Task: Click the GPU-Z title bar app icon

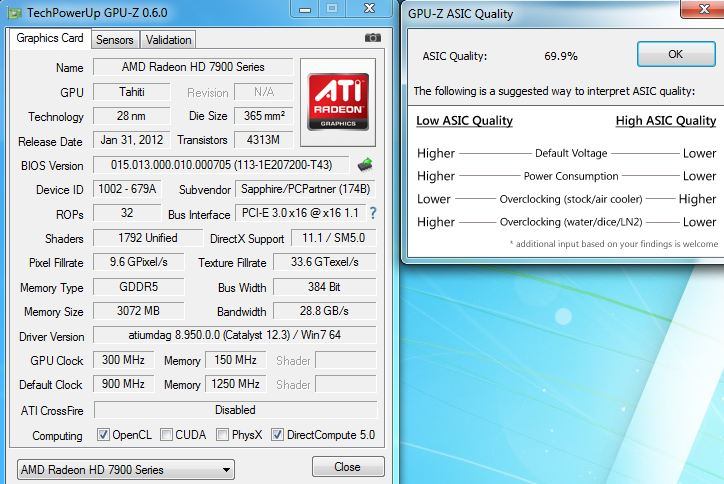Action: point(15,13)
